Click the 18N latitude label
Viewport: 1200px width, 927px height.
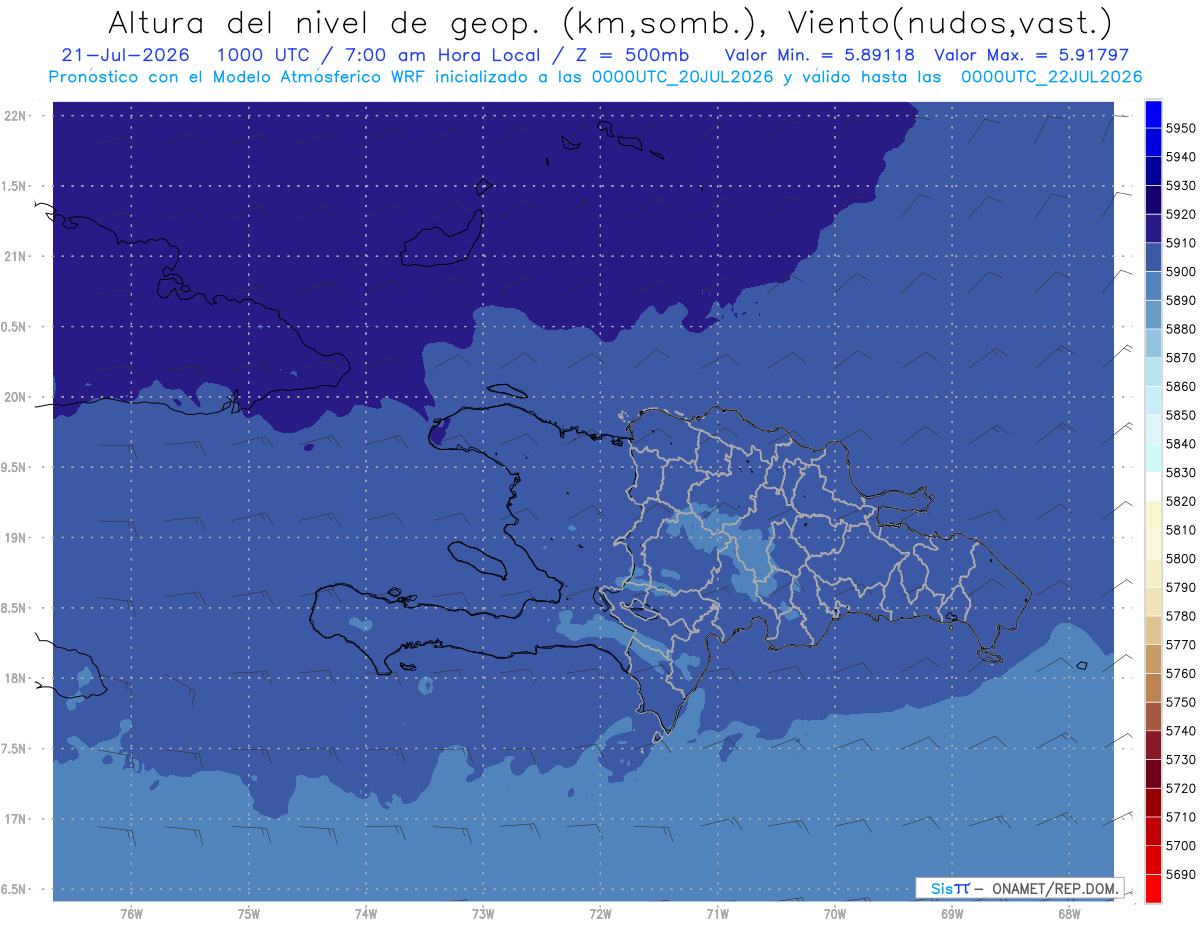17,679
